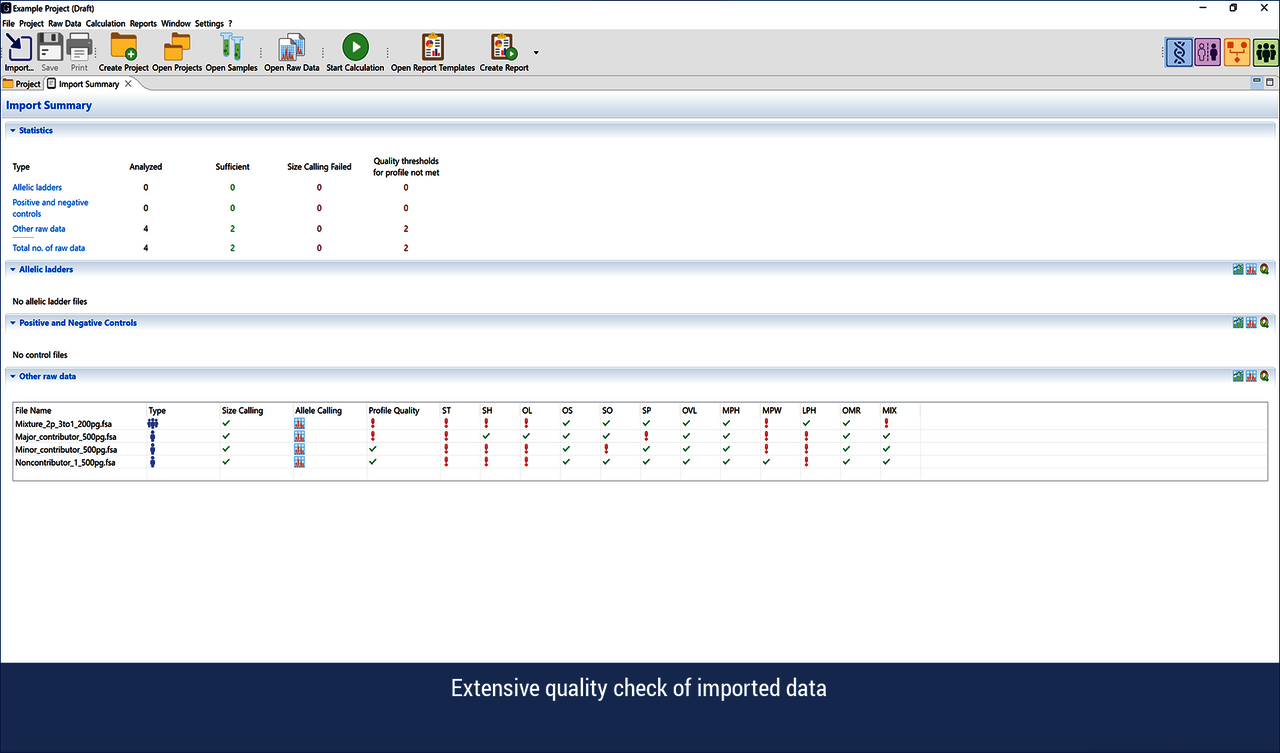Open Samples using test tube icon

point(232,47)
